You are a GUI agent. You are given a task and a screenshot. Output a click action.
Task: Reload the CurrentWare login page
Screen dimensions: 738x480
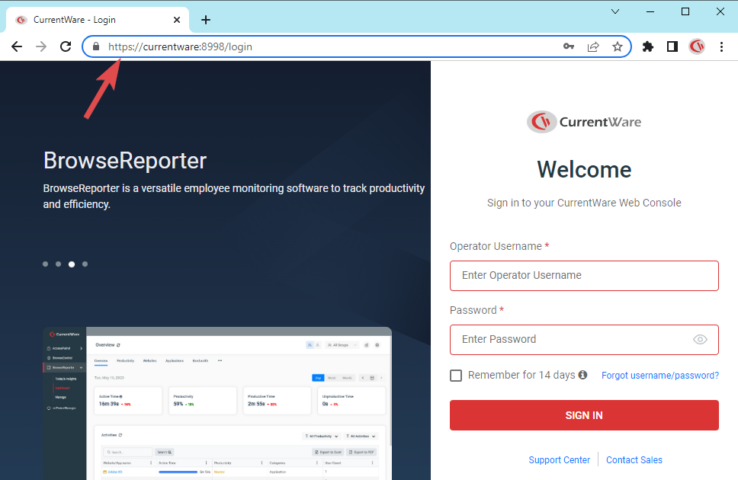(x=65, y=47)
